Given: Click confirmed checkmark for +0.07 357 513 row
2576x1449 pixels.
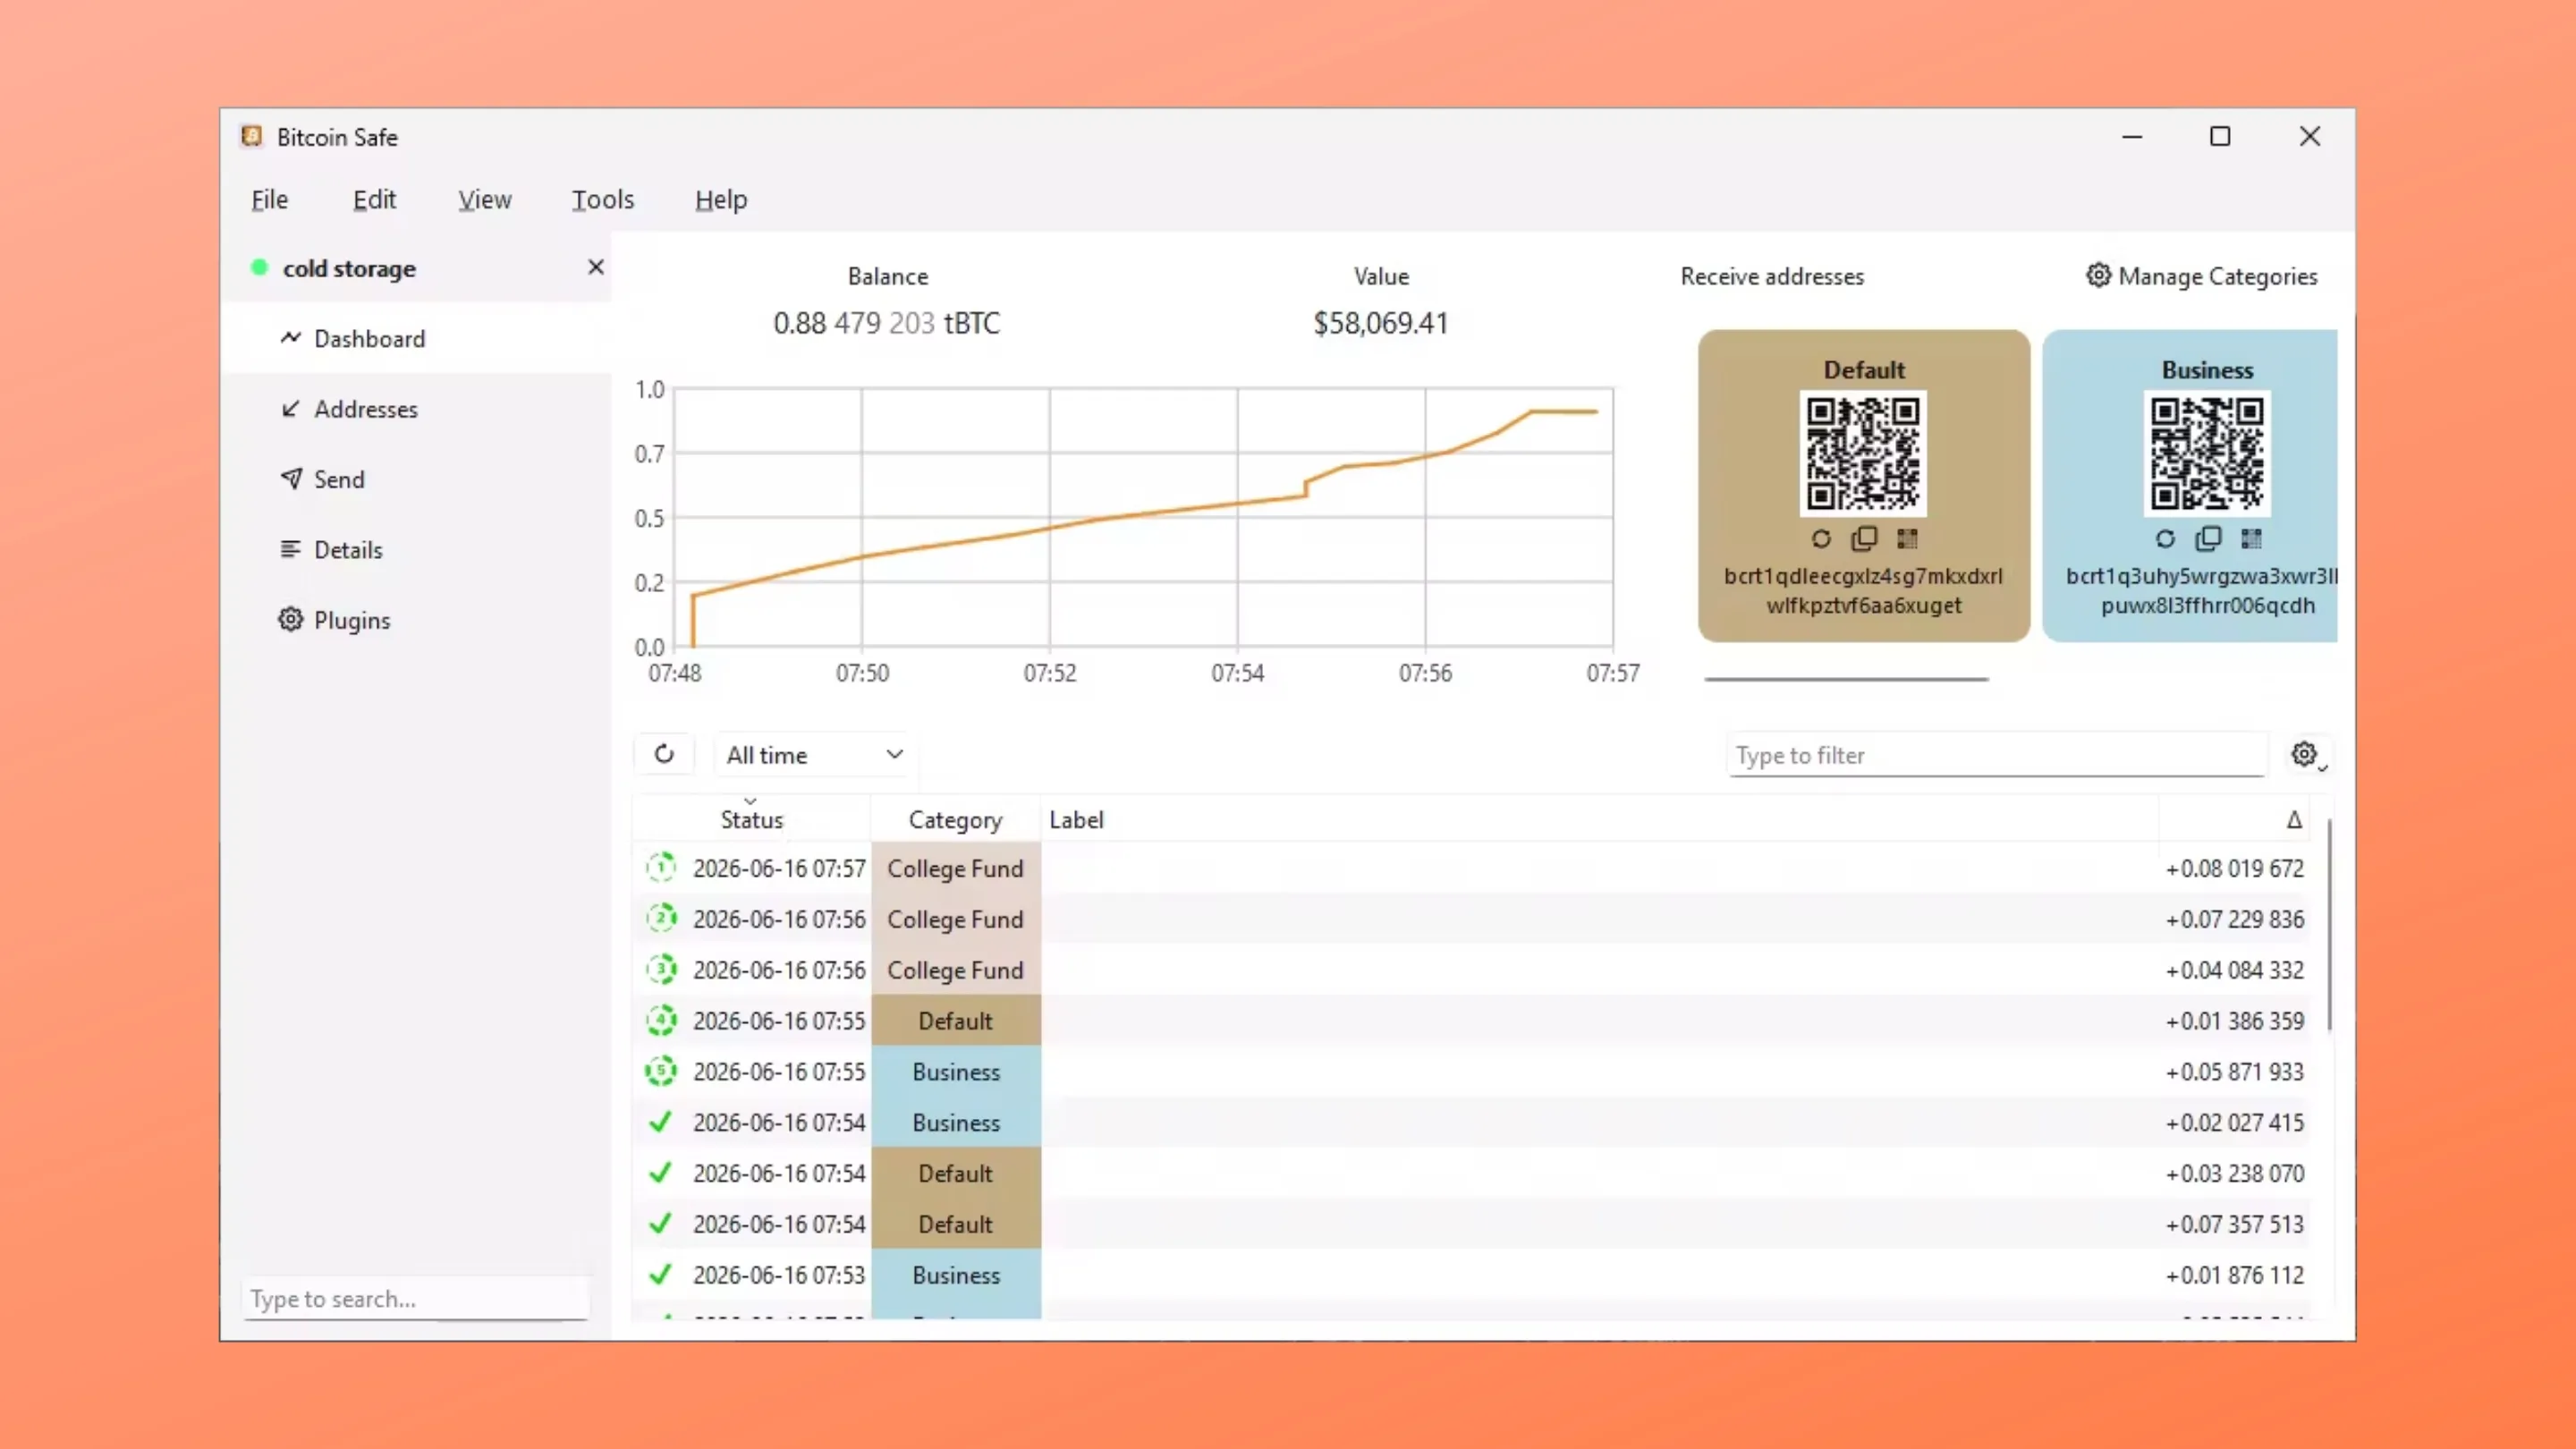Looking at the screenshot, I should 660,1223.
